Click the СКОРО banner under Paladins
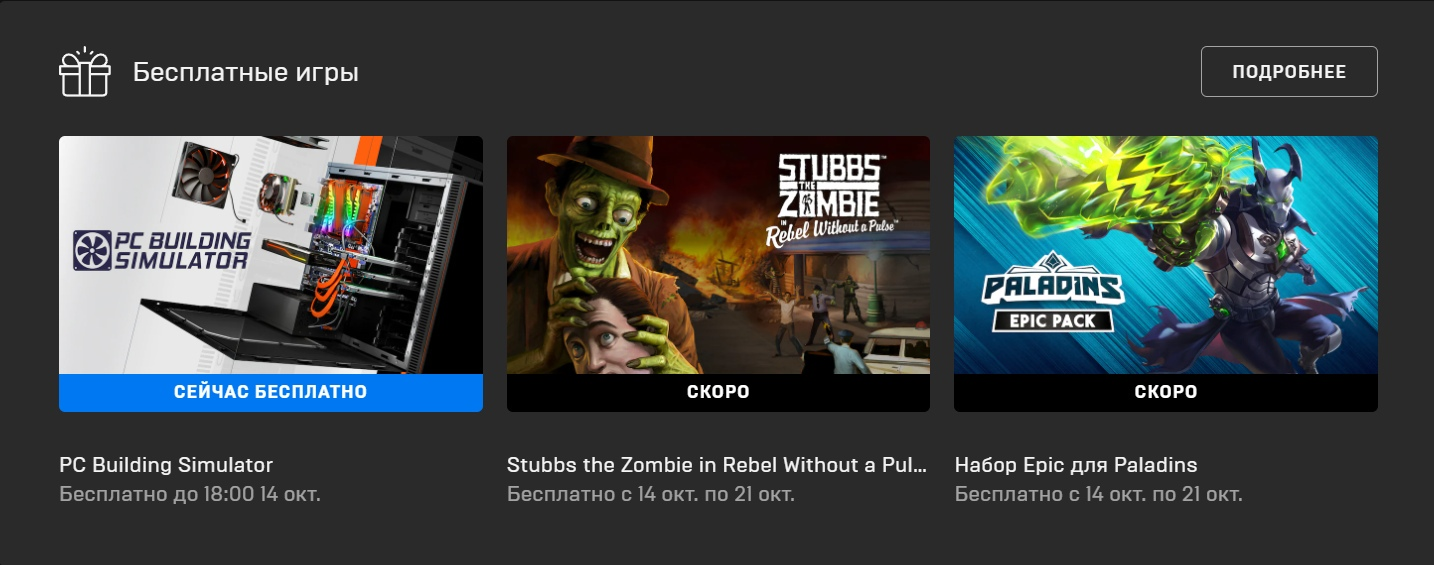Image resolution: width=1434 pixels, height=565 pixels. click(x=1166, y=392)
